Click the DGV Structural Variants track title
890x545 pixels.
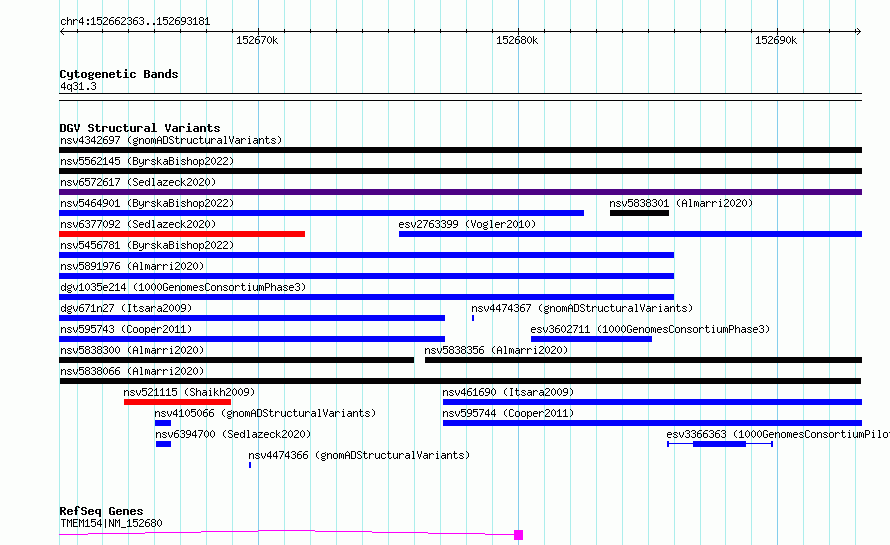click(140, 128)
